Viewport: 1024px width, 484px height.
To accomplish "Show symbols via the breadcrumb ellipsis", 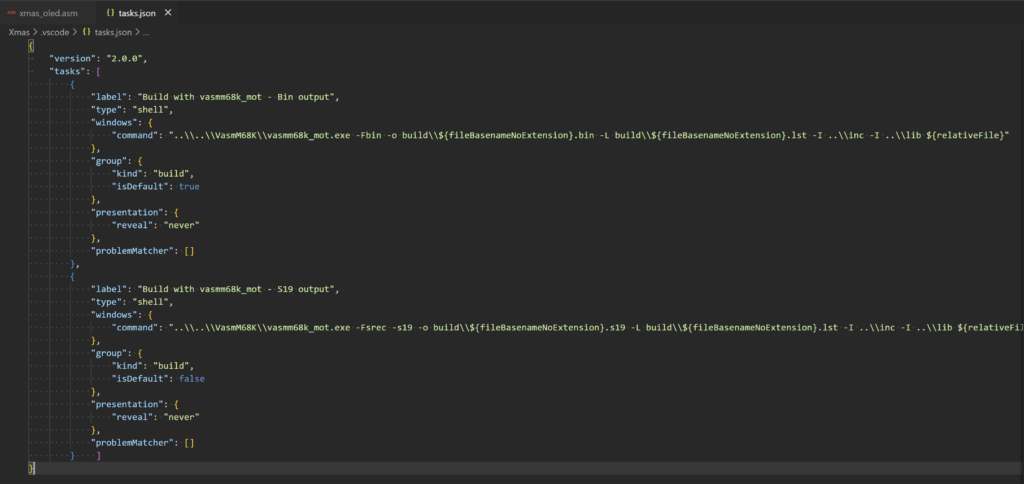I will point(146,32).
